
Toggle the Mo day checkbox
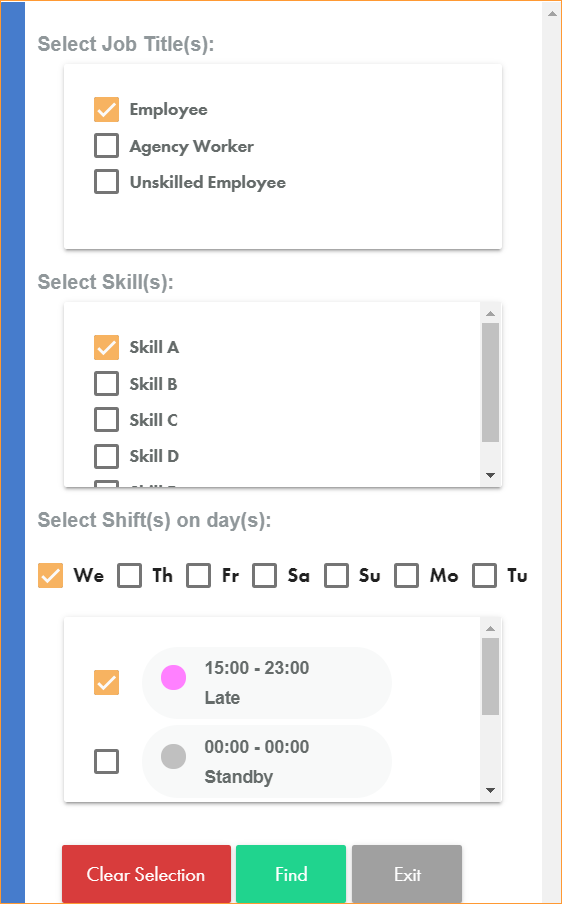coord(406,575)
